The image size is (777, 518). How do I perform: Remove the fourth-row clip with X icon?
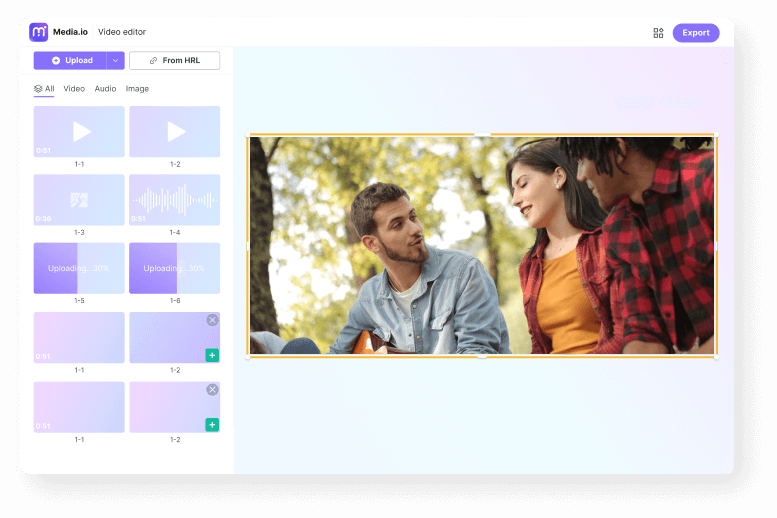(212, 320)
